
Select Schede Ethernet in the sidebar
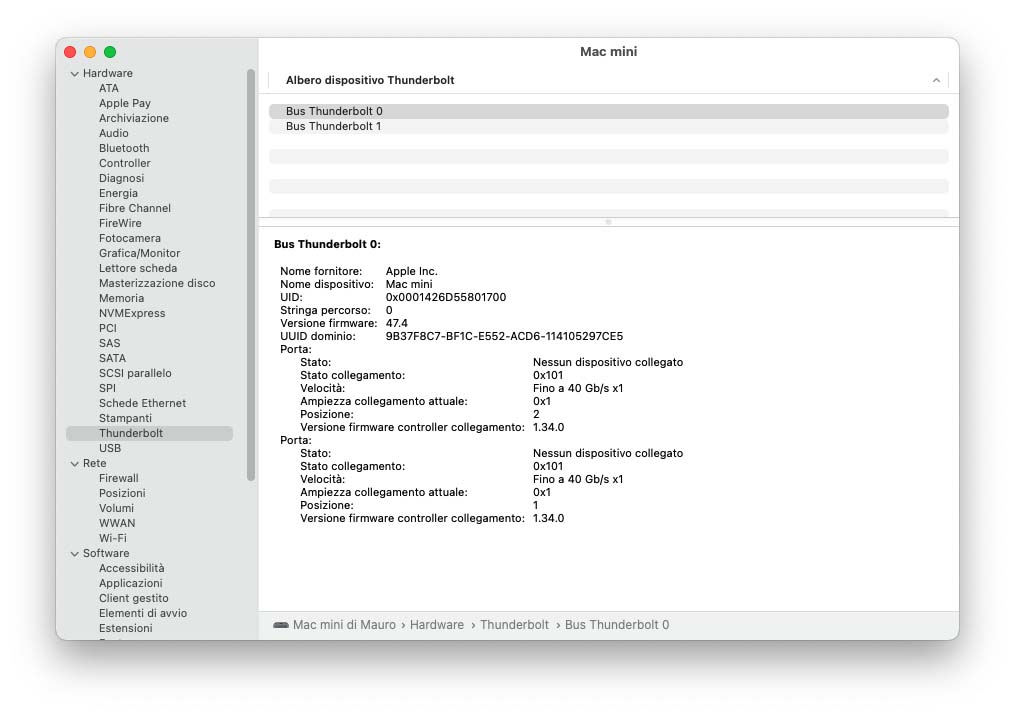(x=142, y=403)
